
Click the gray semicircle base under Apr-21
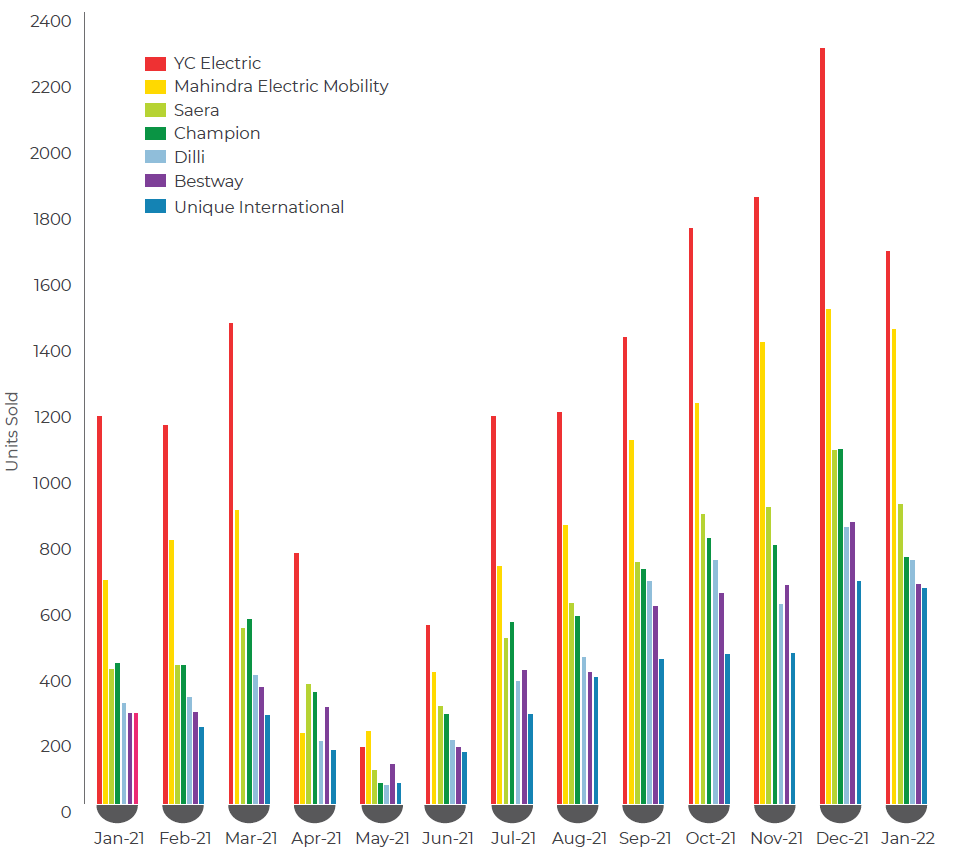(314, 814)
